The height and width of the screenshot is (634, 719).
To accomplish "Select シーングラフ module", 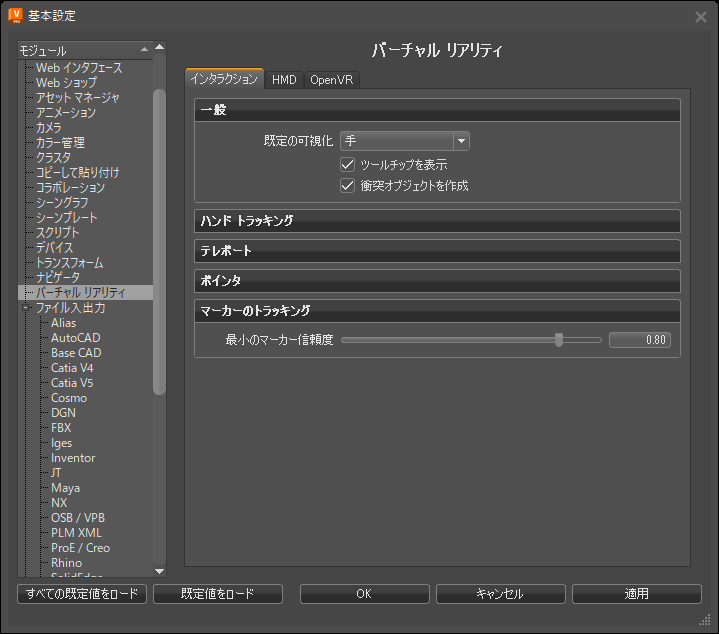I will click(x=62, y=203).
